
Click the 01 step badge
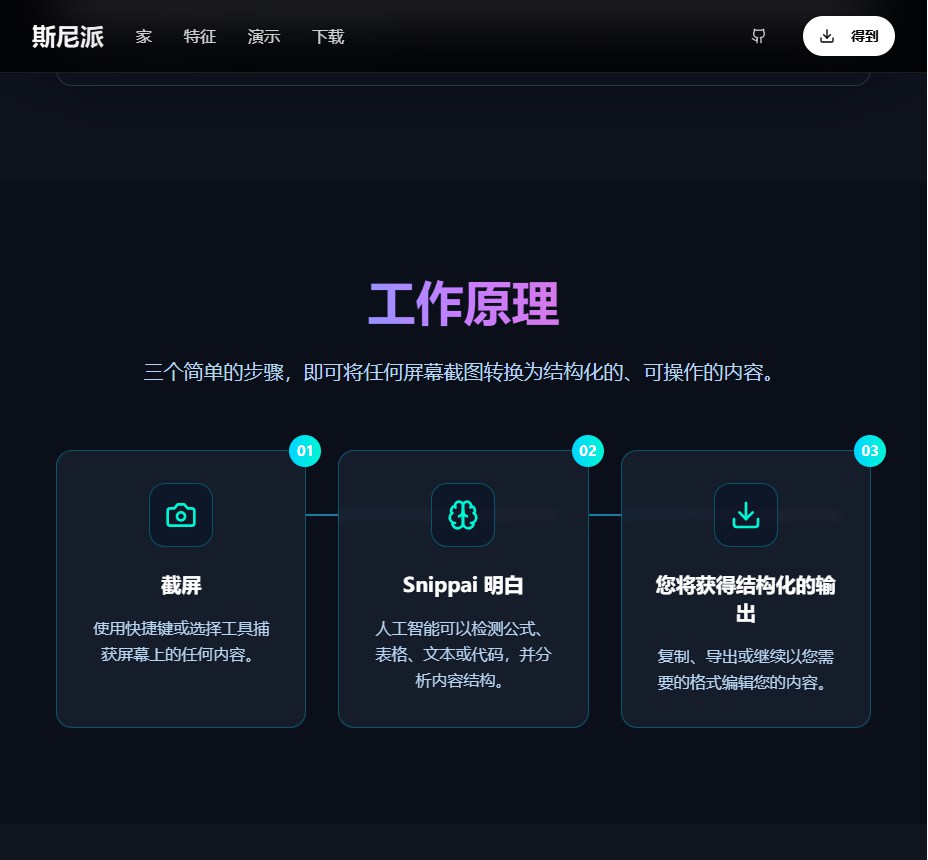(x=305, y=451)
